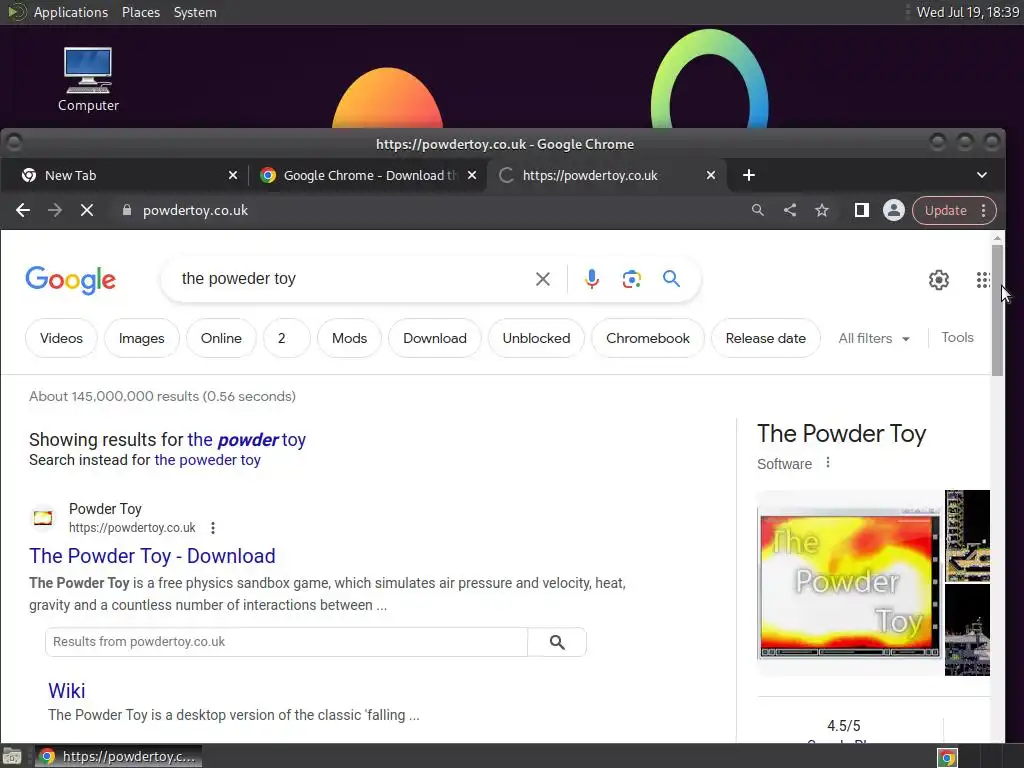Click the page vertical scrollbar thumb
This screenshot has height=768, width=1024.
coord(997,310)
